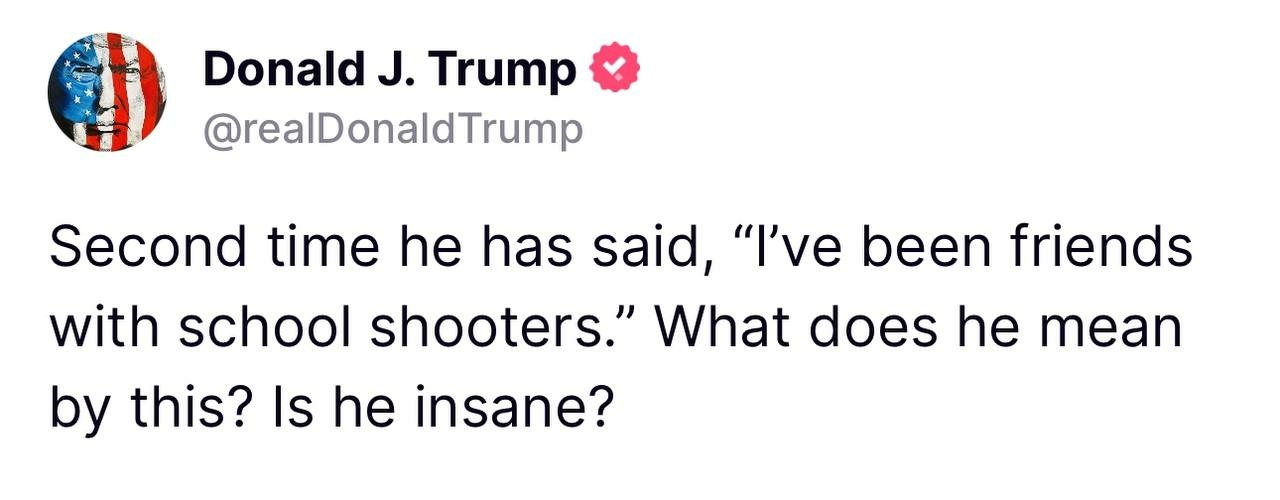The height and width of the screenshot is (500, 1280).
Task: Click the red verified checkmark badge
Action: 618,69
